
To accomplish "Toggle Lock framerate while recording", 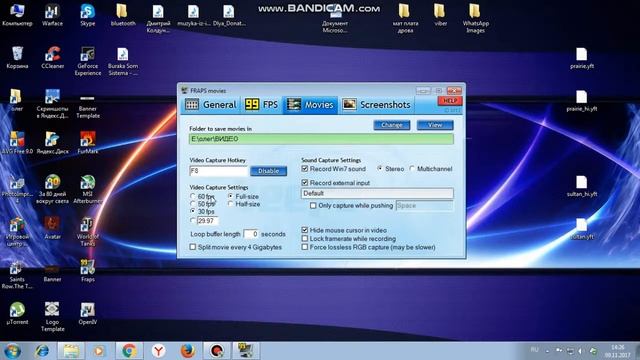I will click(304, 238).
